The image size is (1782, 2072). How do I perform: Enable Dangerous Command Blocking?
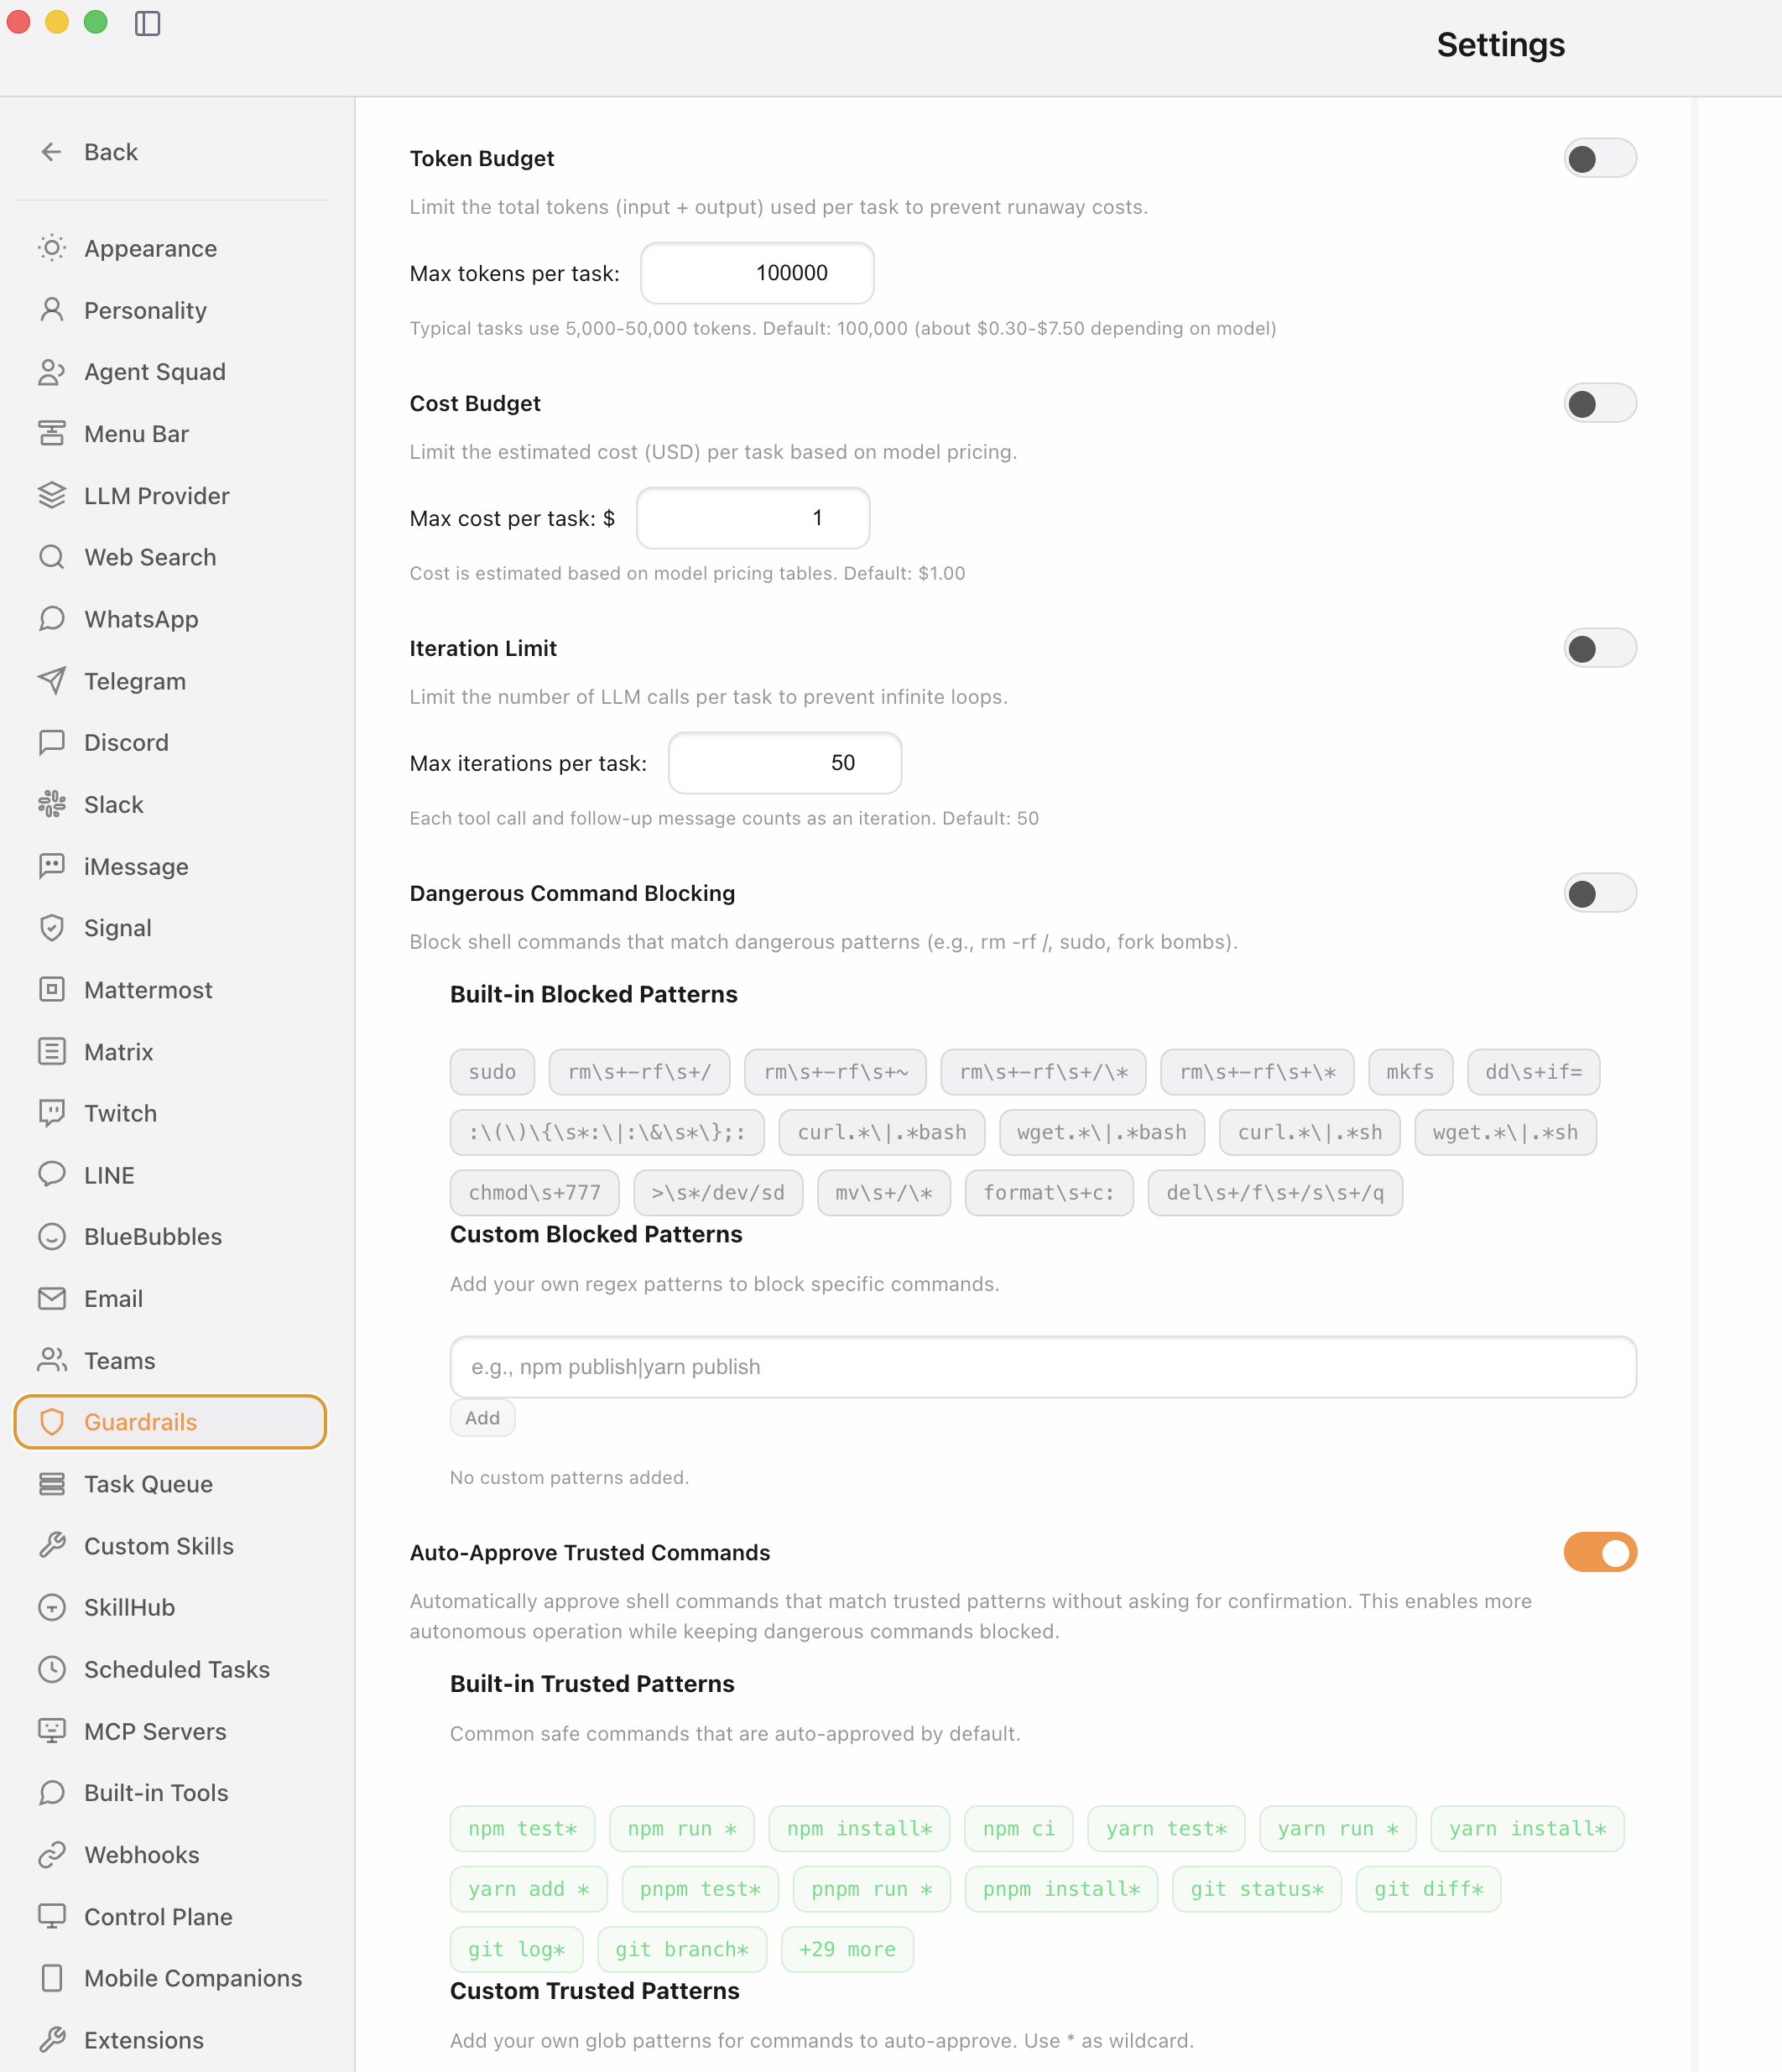pyautogui.click(x=1599, y=893)
